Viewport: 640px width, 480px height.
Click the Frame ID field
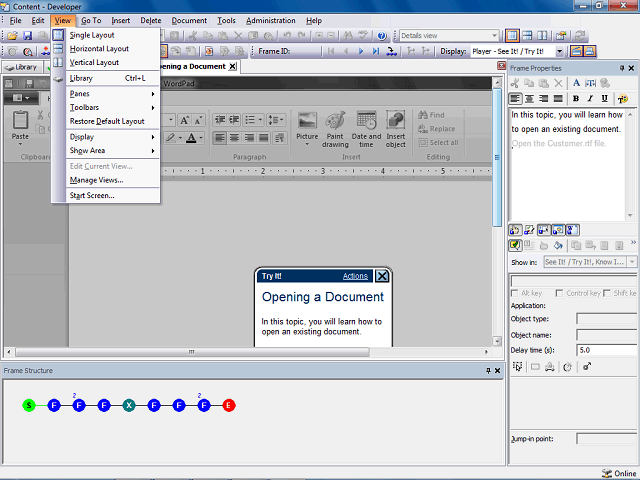point(306,51)
